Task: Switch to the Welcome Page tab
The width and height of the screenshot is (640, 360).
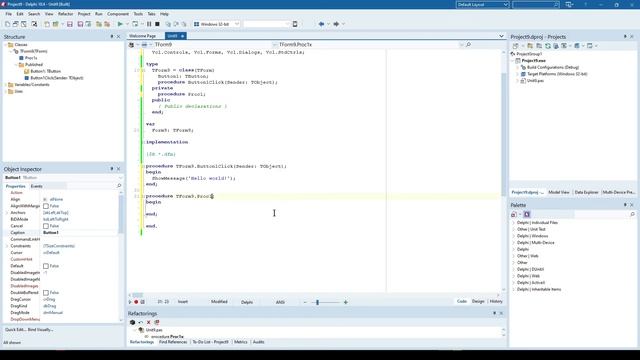Action: tap(142, 36)
